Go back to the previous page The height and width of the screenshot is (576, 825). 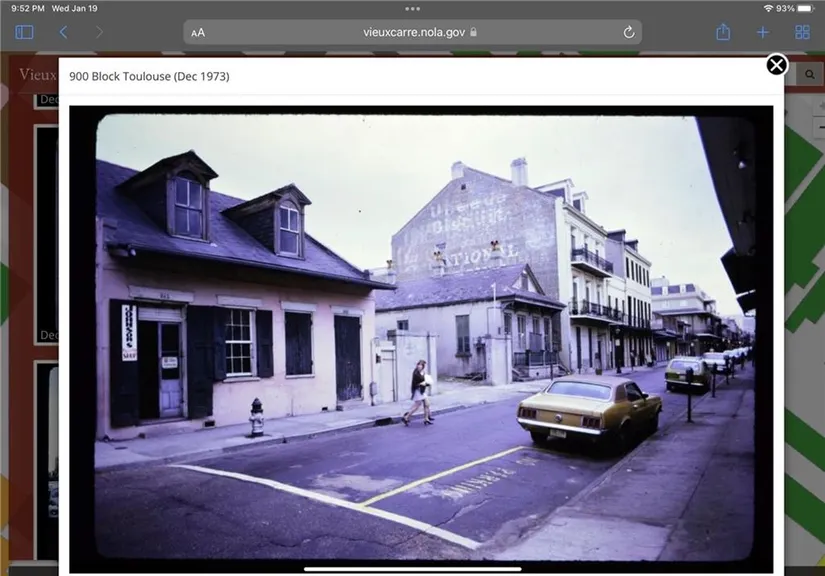tap(64, 32)
